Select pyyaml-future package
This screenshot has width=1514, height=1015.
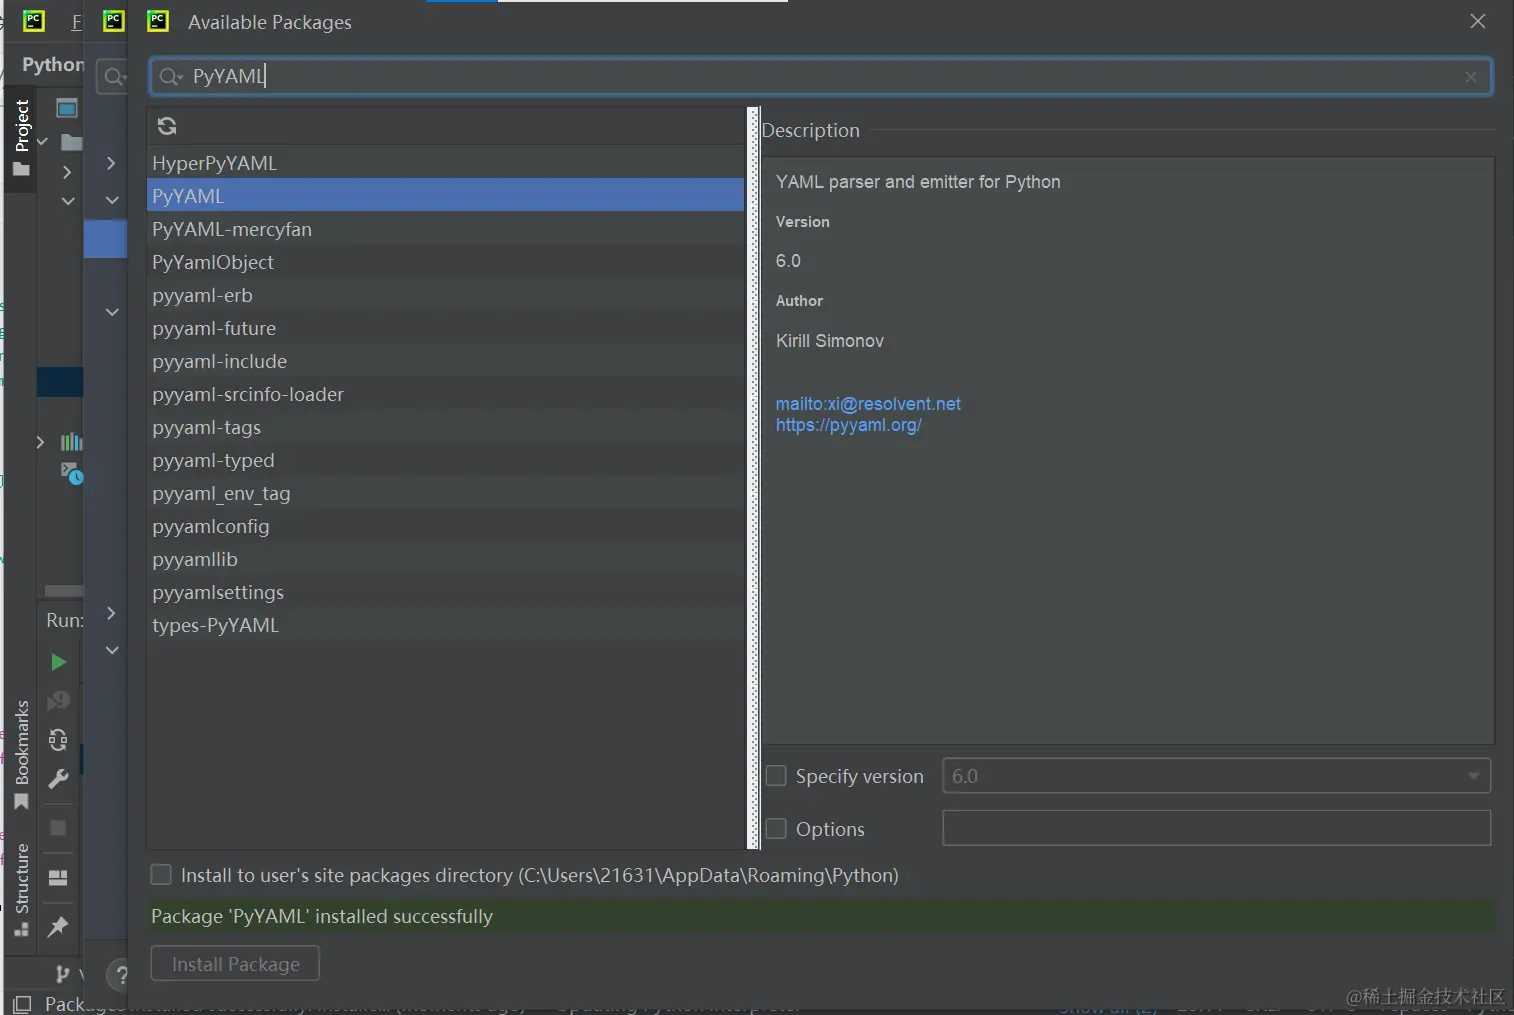tap(446, 328)
